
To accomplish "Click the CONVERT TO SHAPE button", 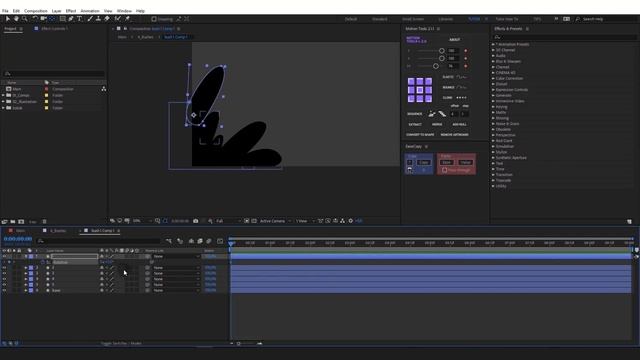I will click(x=420, y=135).
